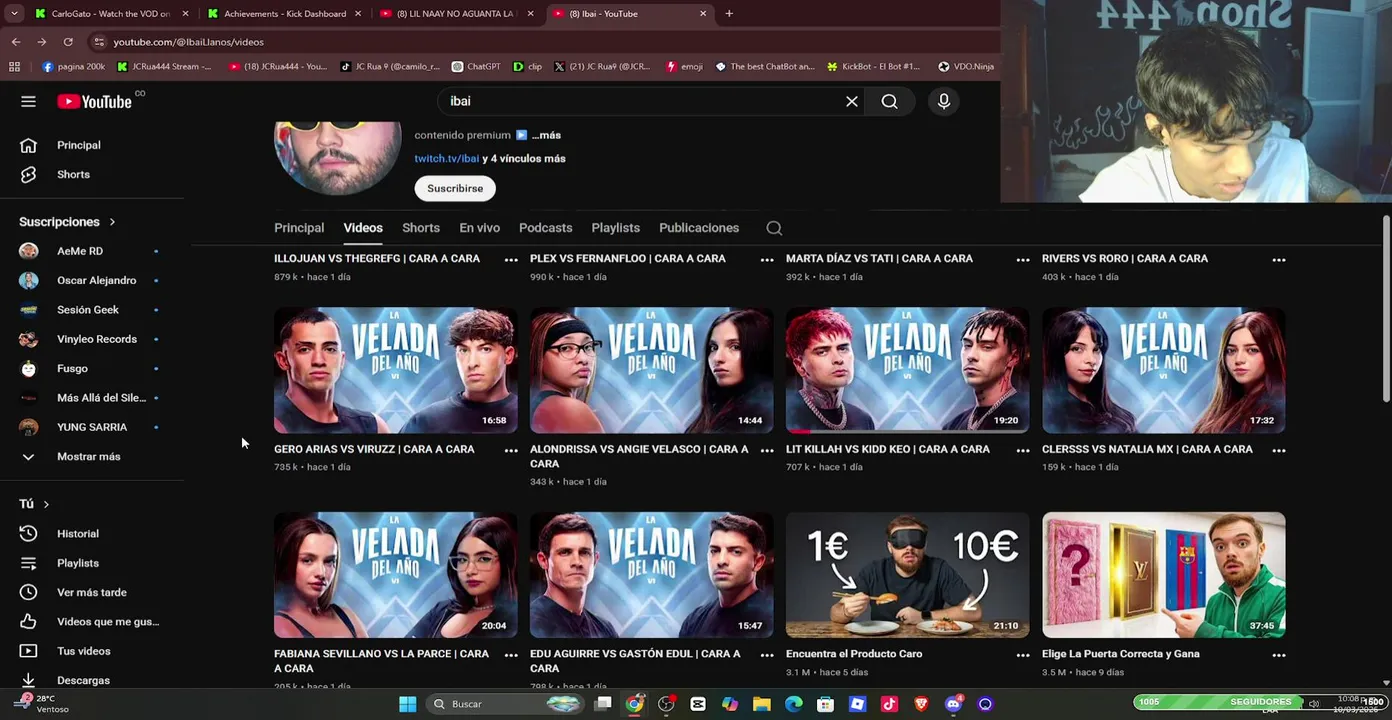The width and height of the screenshot is (1392, 720).
Task: Open TikTok from the taskbar
Action: 889,704
